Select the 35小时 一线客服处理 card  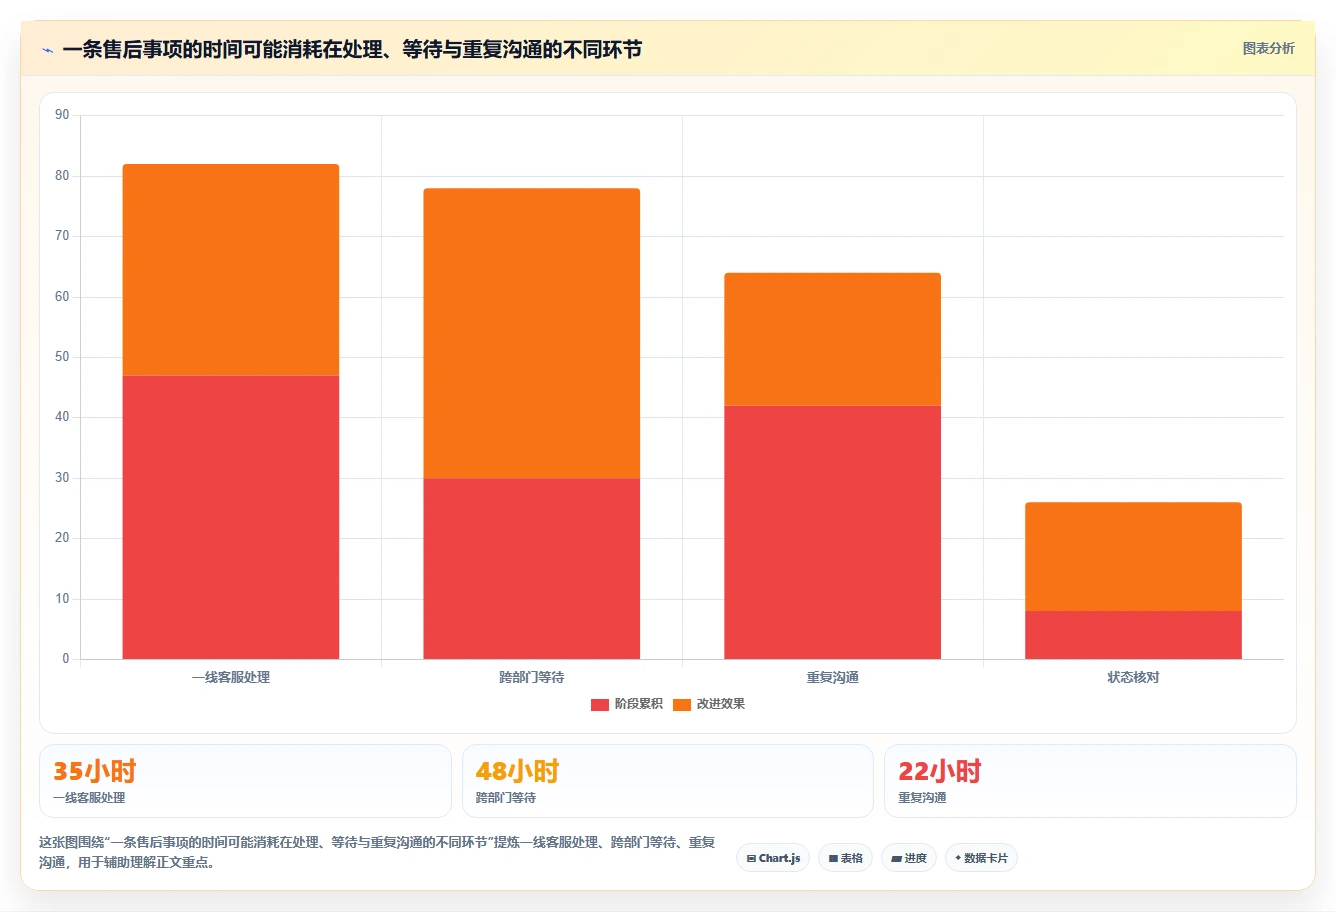[x=245, y=781]
